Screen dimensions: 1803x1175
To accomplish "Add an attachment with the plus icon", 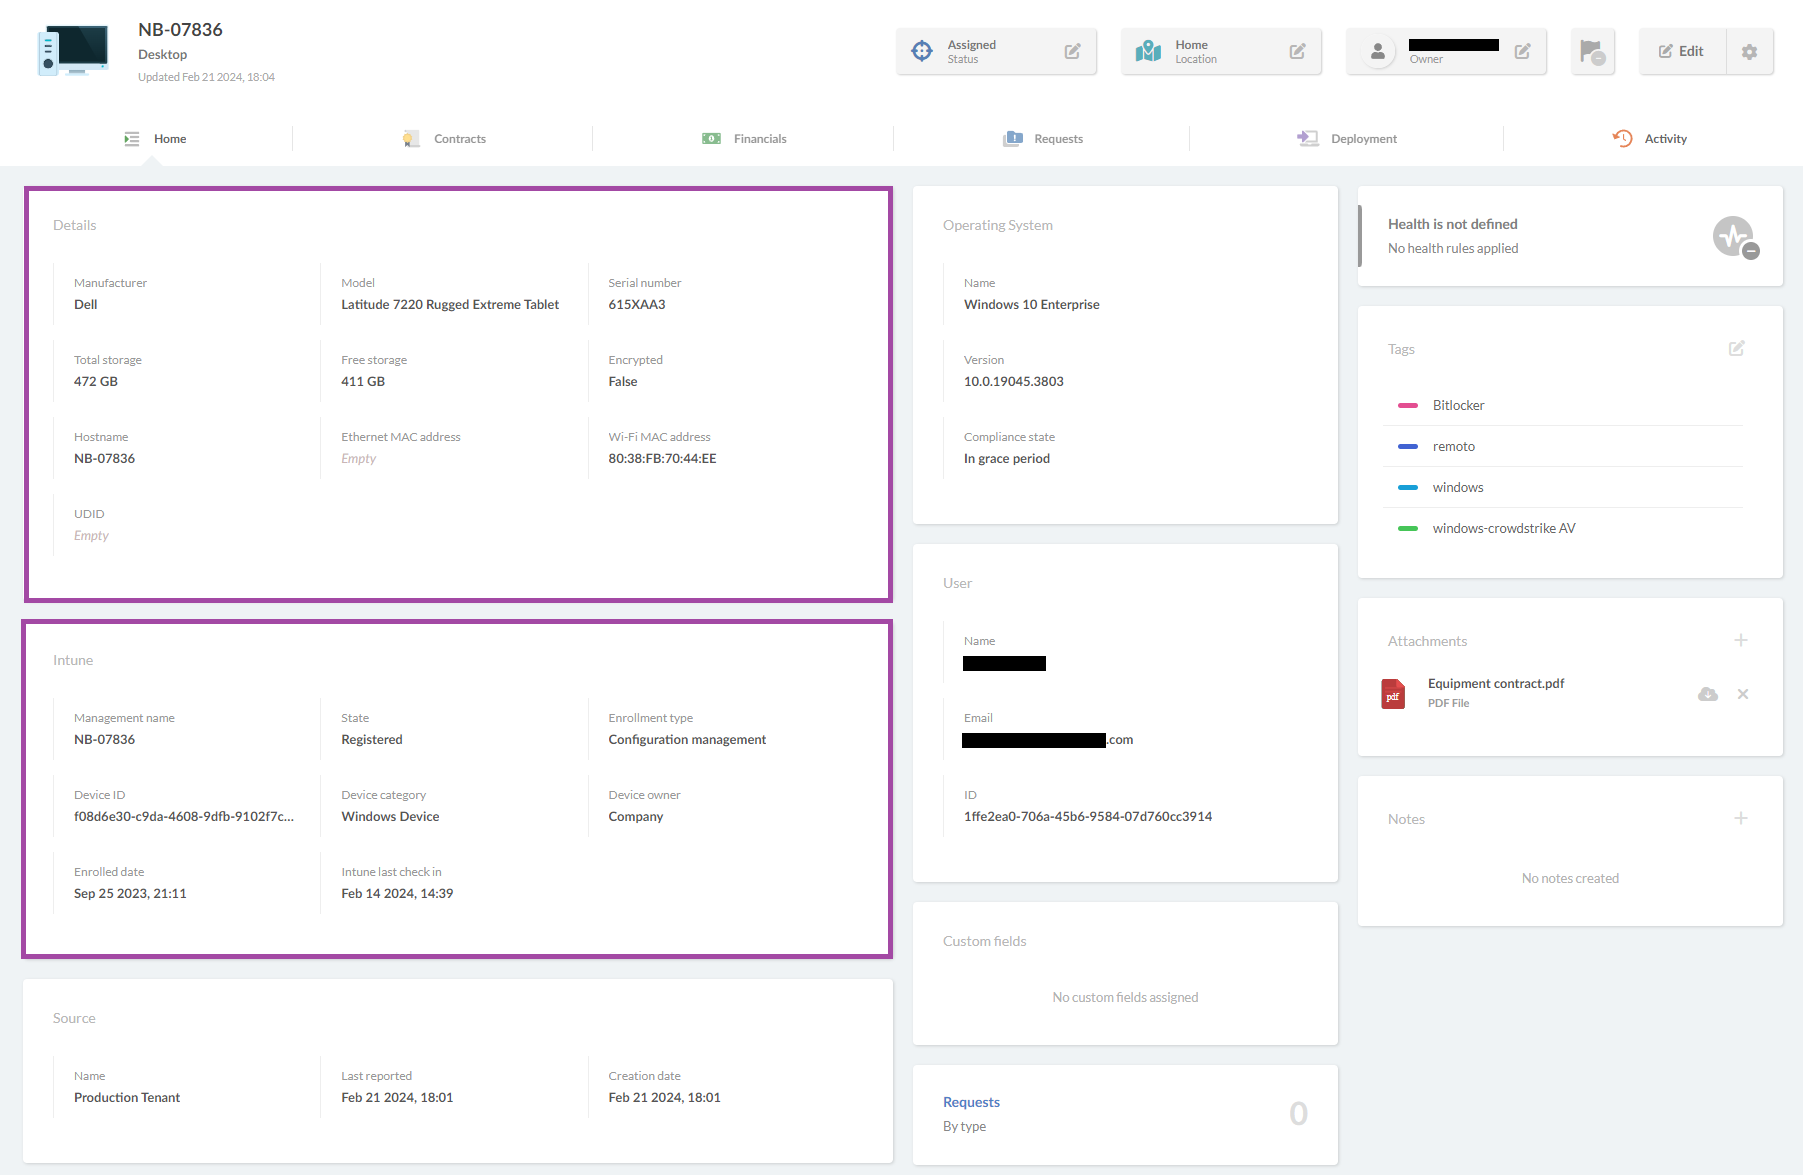I will [x=1741, y=640].
